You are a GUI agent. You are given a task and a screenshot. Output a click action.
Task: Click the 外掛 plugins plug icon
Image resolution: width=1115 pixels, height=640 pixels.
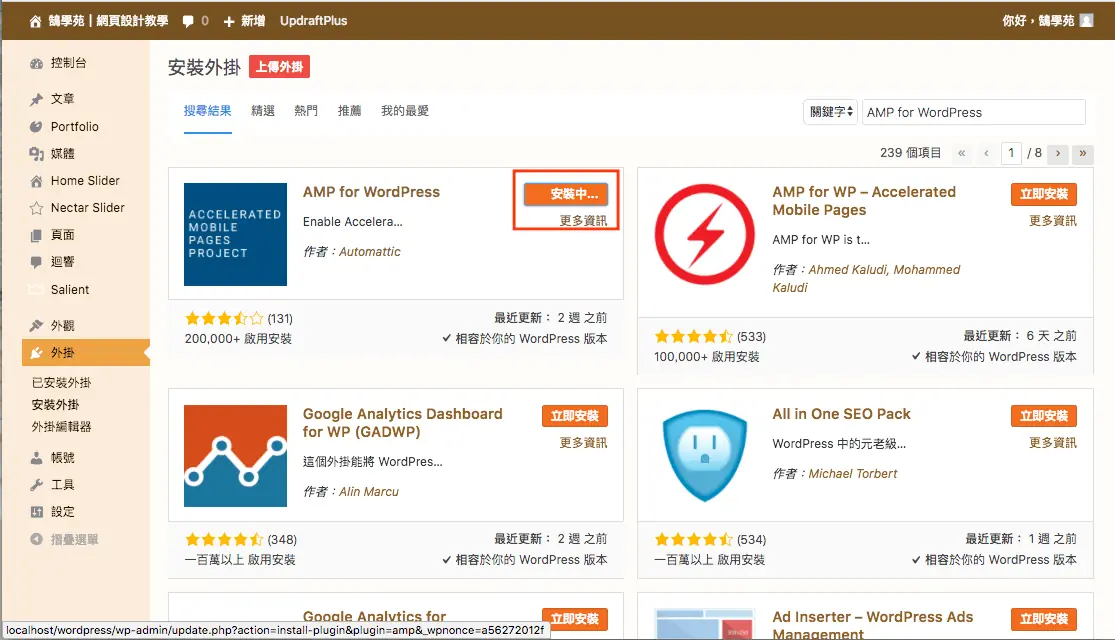coord(36,353)
